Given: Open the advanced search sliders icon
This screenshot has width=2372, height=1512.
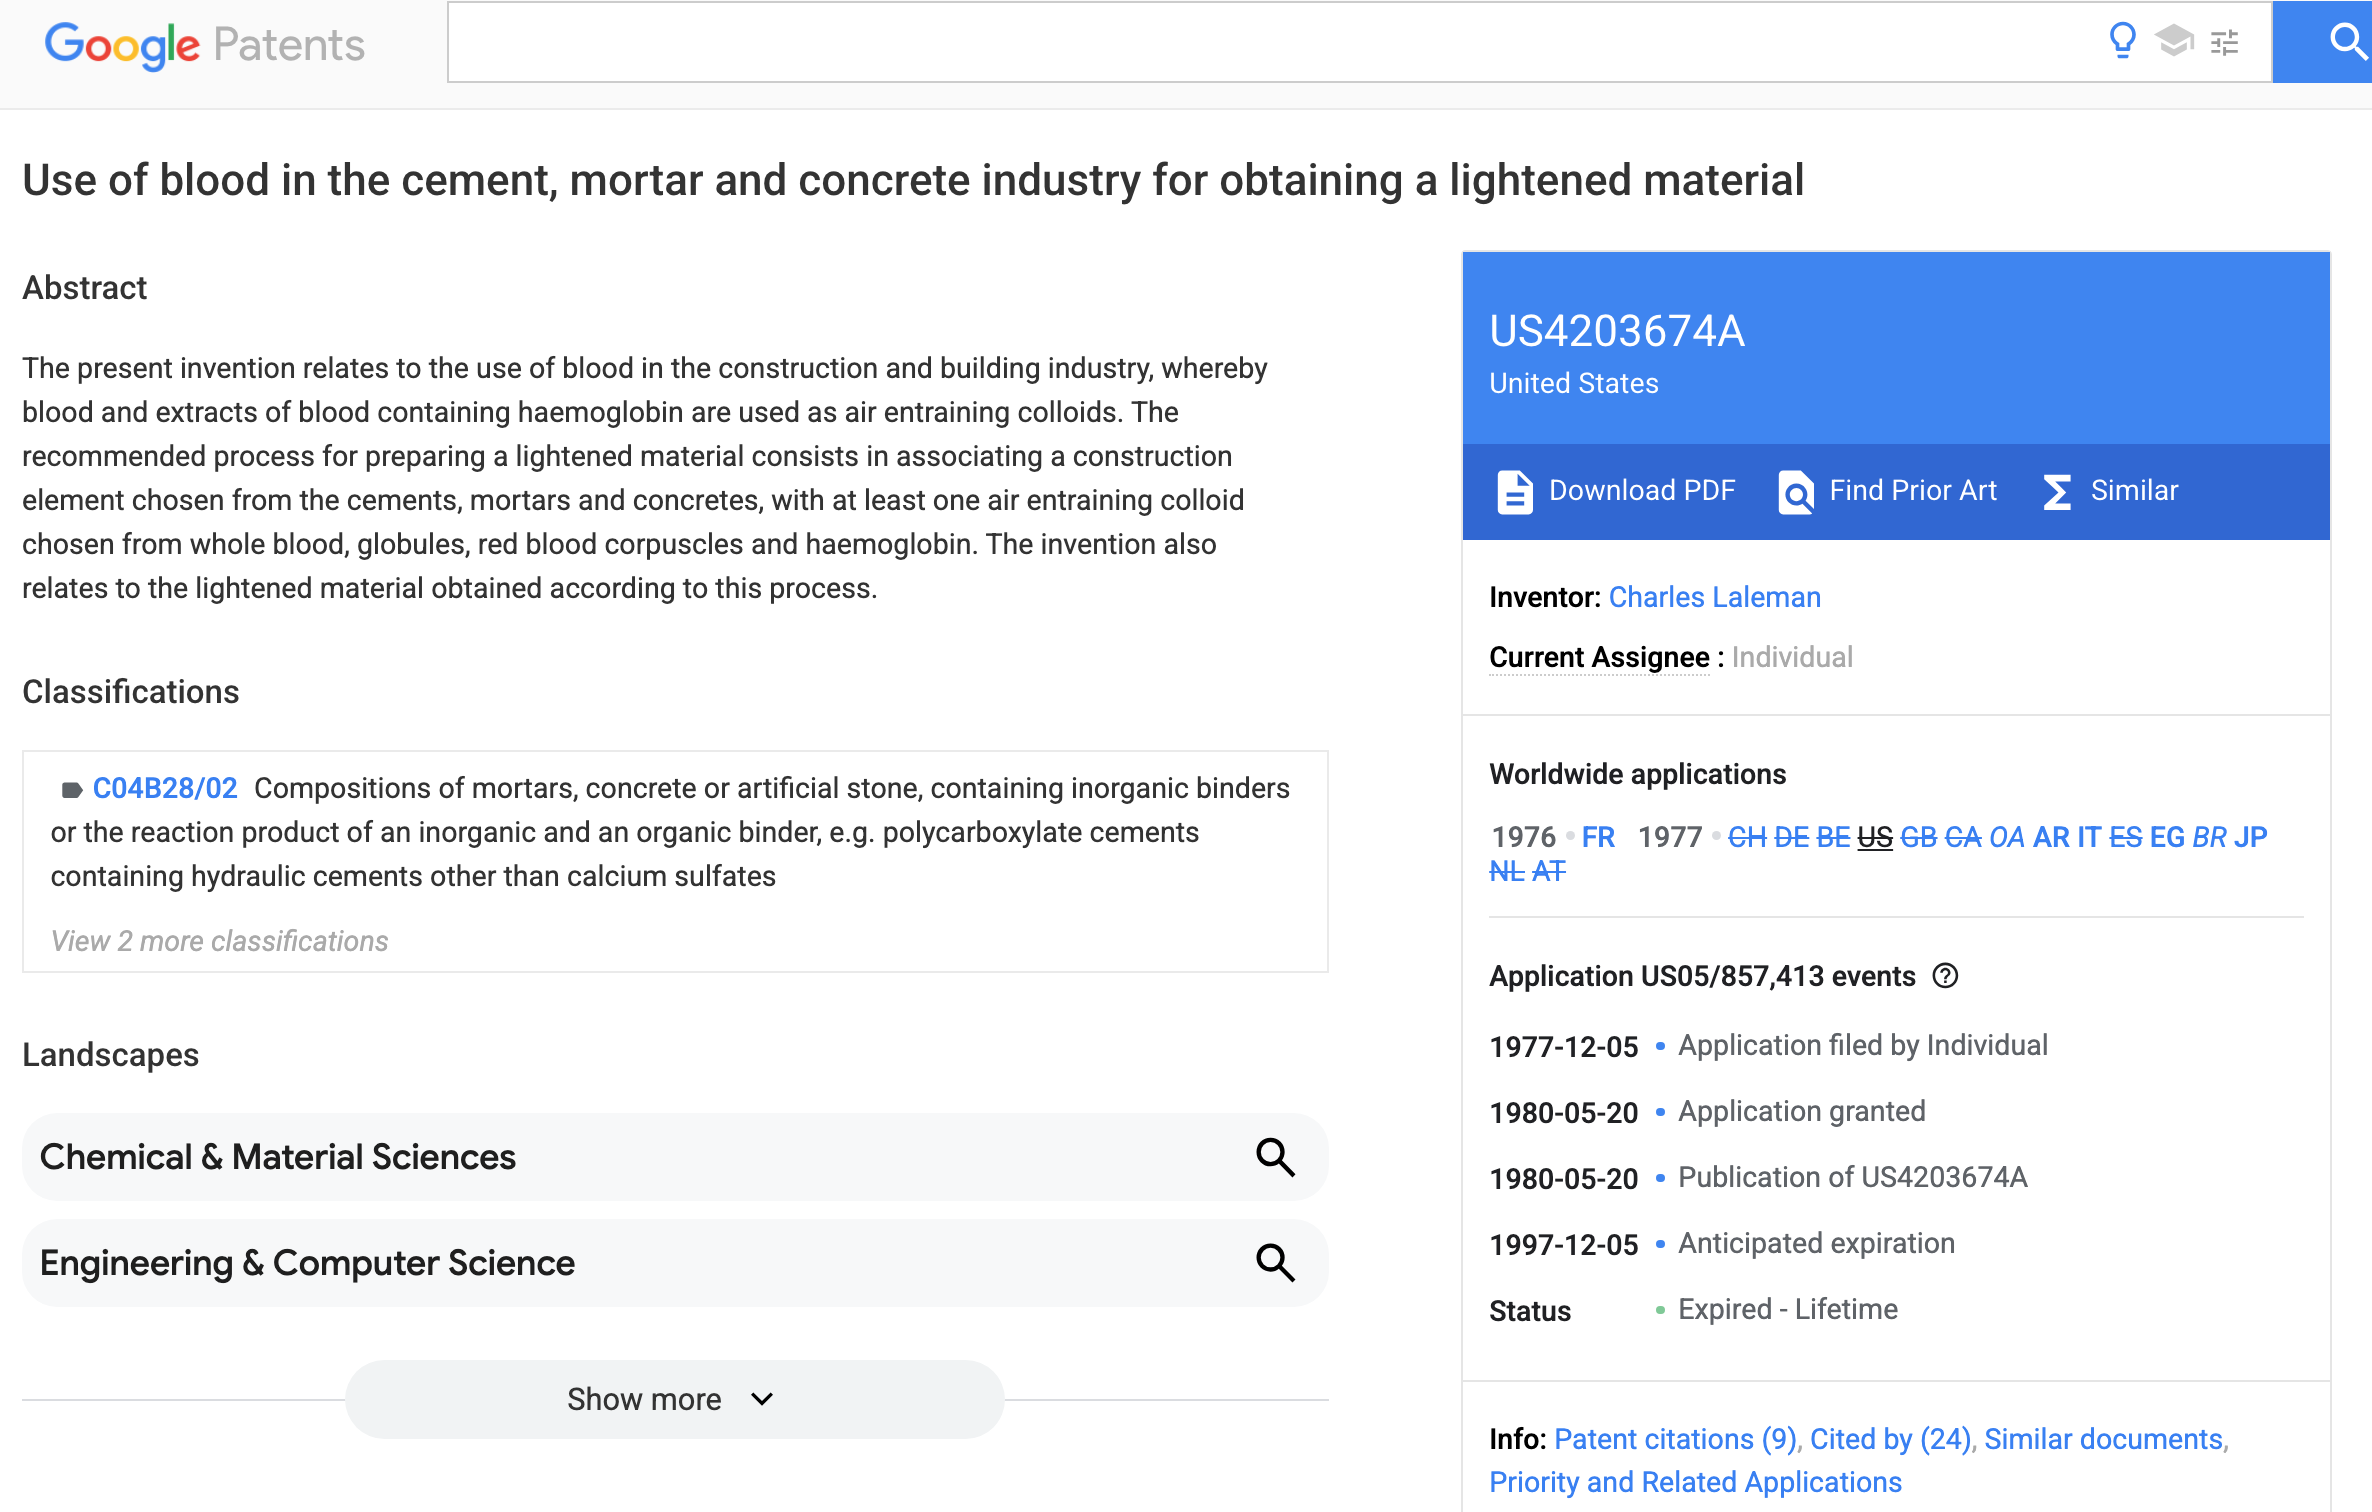Looking at the screenshot, I should 2225,42.
